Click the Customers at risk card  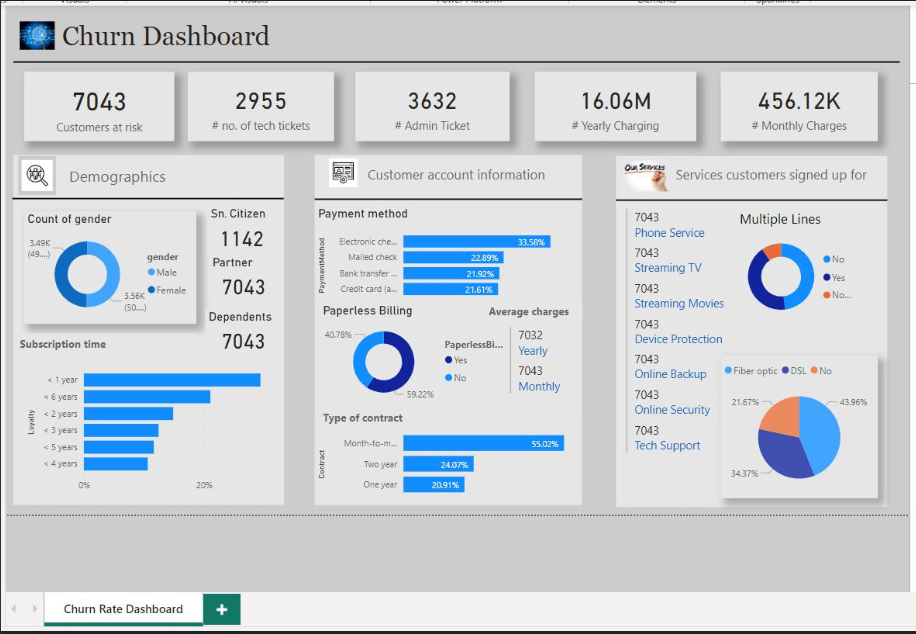(99, 107)
